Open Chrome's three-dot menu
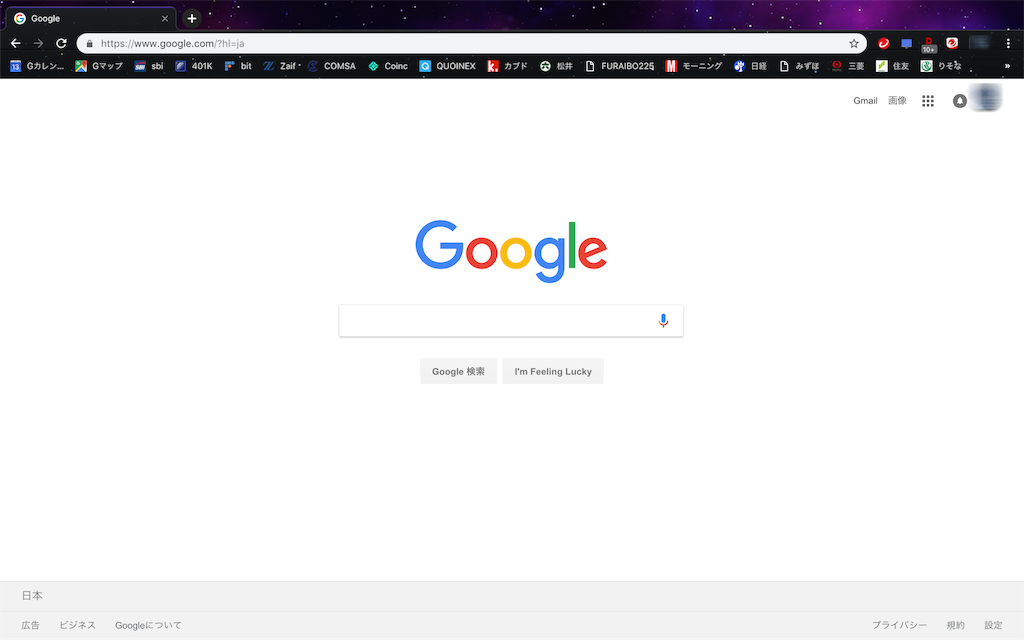 click(1008, 43)
